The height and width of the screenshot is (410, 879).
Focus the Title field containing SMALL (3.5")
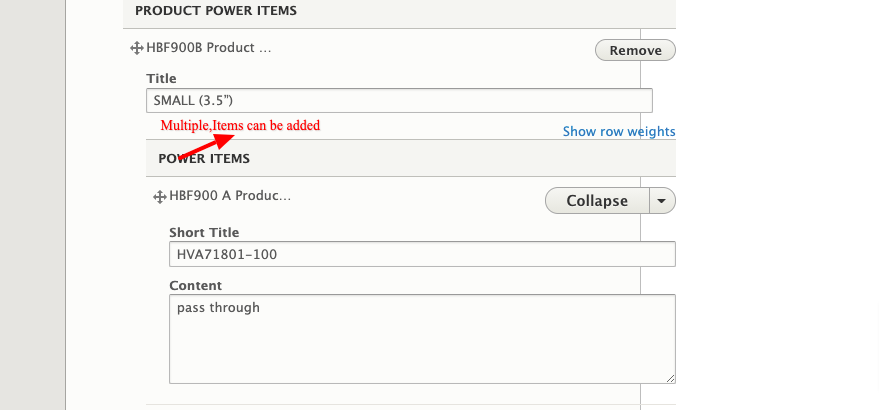(399, 100)
